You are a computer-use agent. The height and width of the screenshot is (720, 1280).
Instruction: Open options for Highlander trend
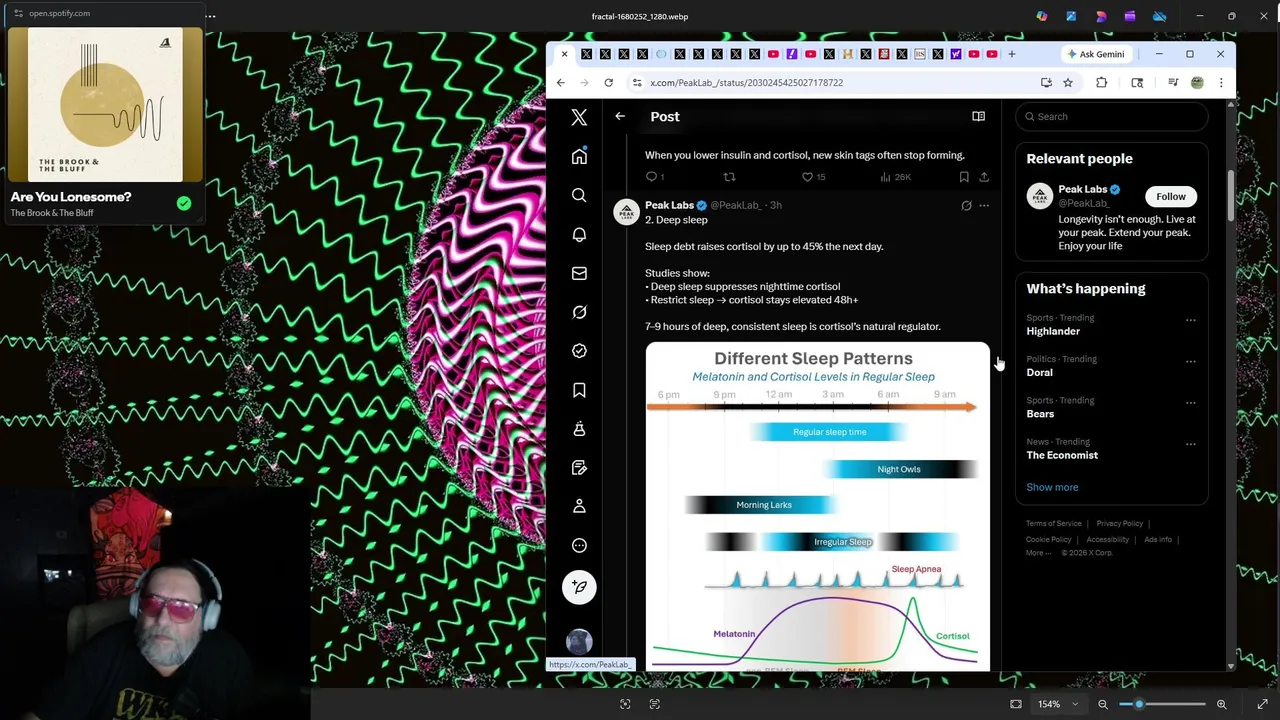point(1190,320)
